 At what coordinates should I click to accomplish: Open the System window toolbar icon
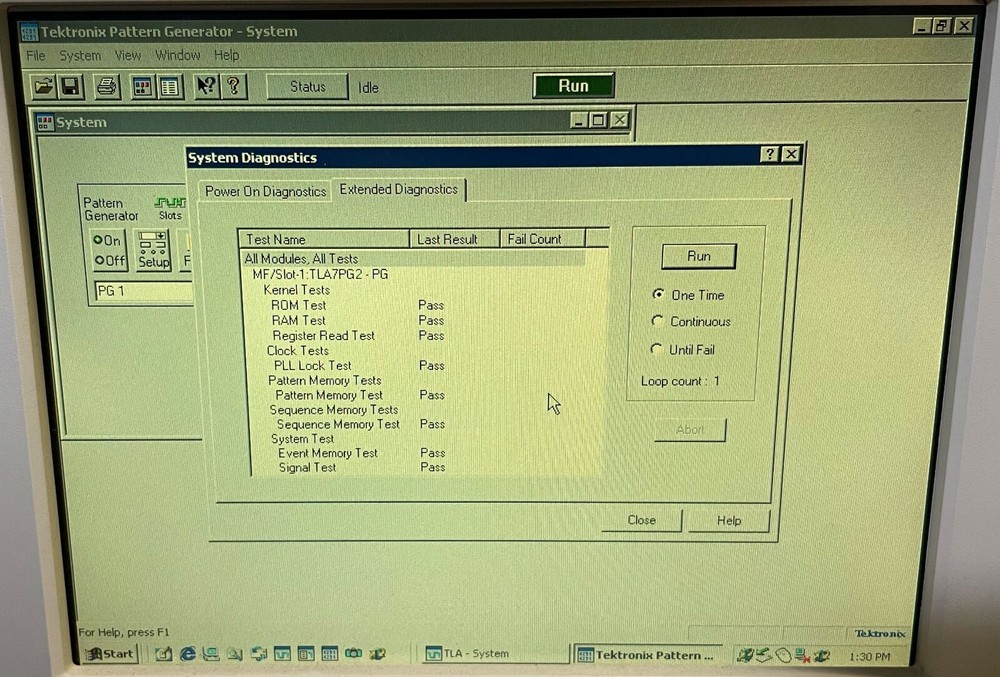point(143,87)
